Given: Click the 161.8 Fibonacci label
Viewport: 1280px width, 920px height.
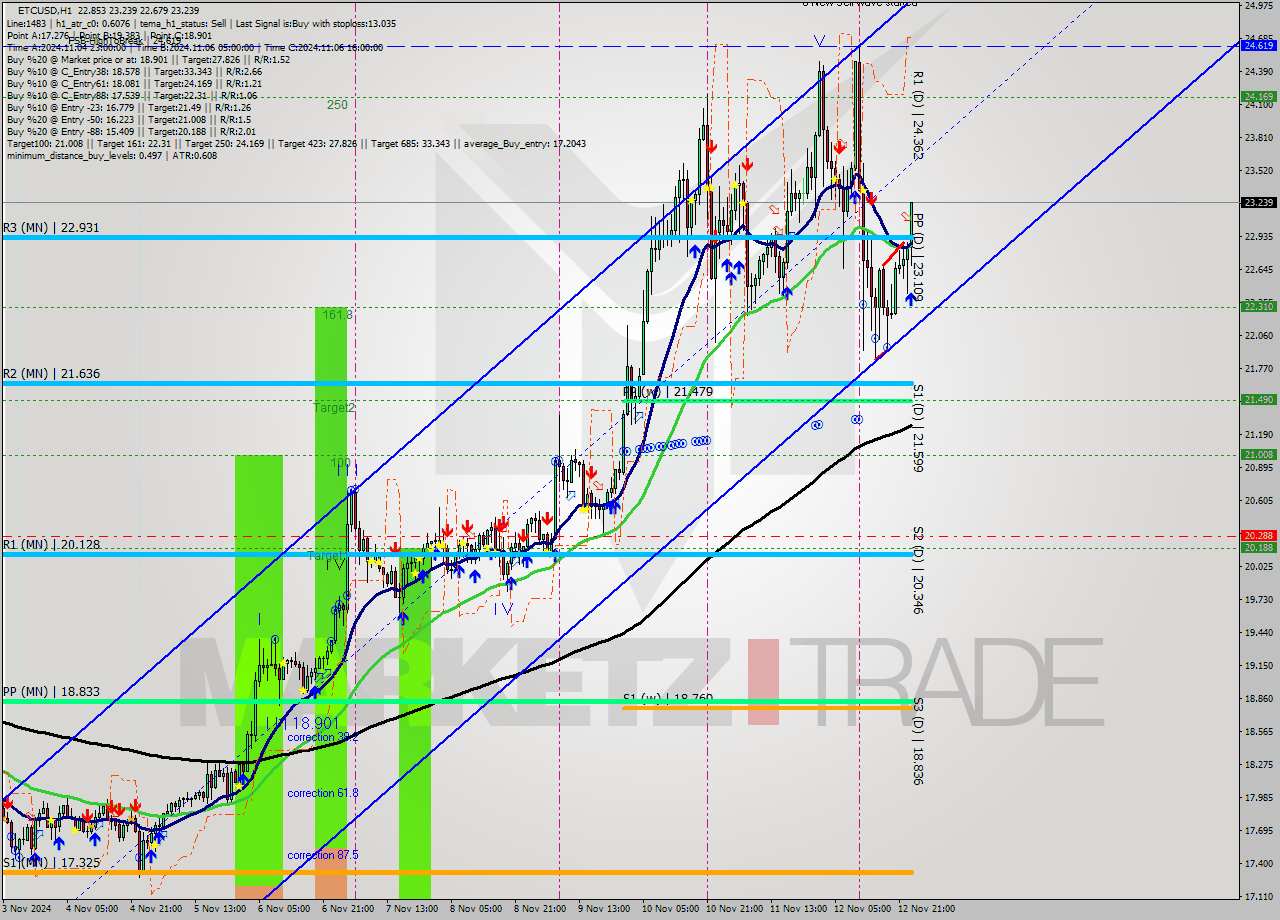Looking at the screenshot, I should 338,314.
